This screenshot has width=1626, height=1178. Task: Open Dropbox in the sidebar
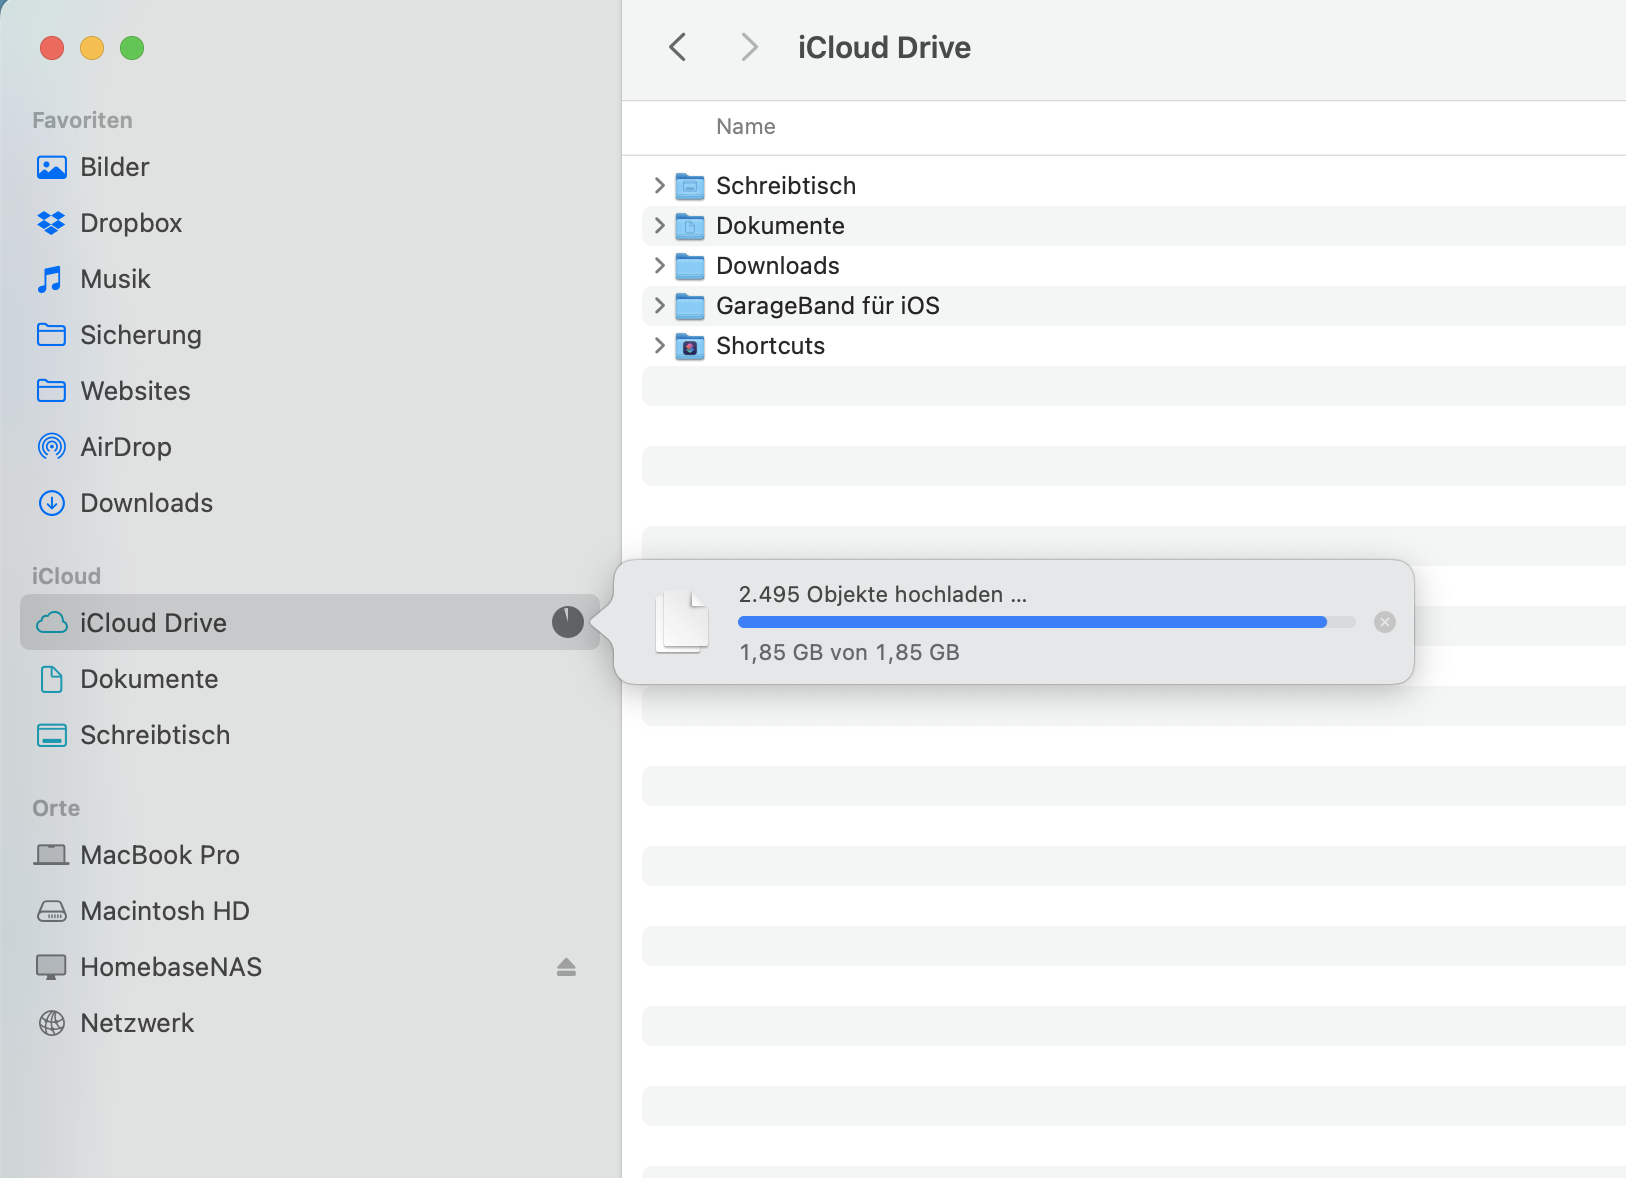pos(130,223)
